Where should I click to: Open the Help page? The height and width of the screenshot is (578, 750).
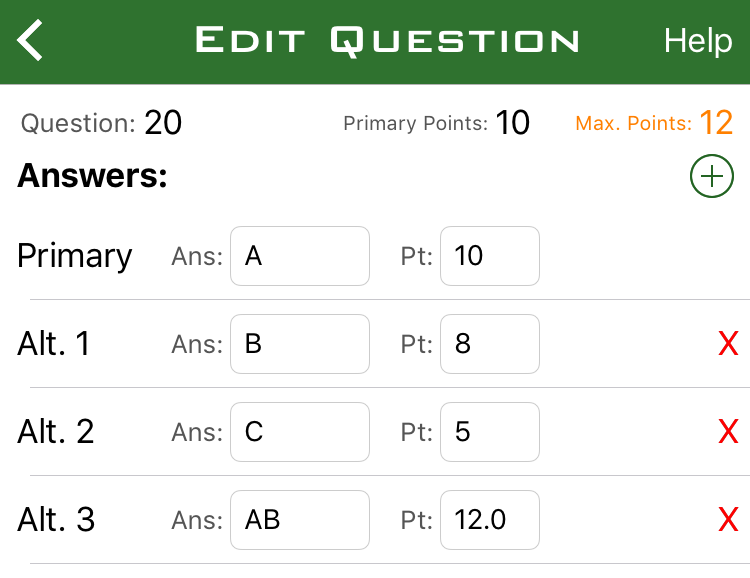point(698,41)
